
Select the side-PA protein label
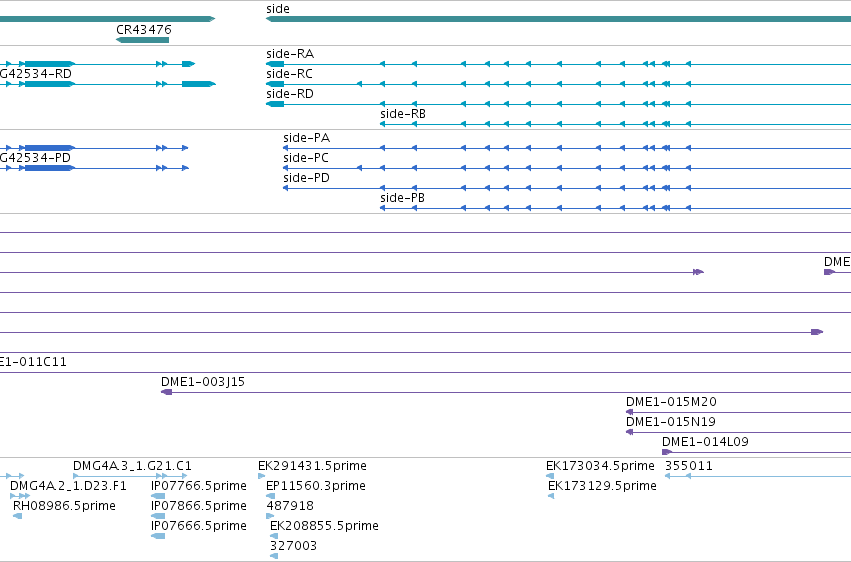307,138
